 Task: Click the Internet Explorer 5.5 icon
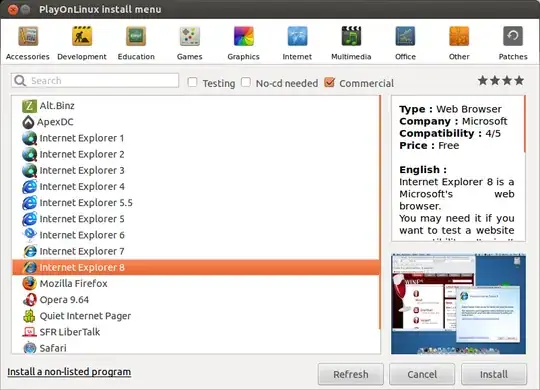30,203
